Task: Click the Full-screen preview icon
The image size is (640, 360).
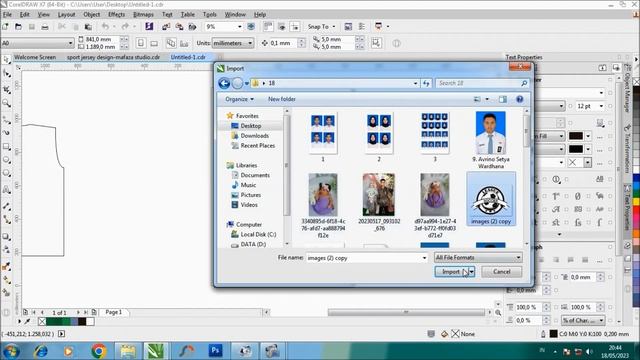Action: 251,27
